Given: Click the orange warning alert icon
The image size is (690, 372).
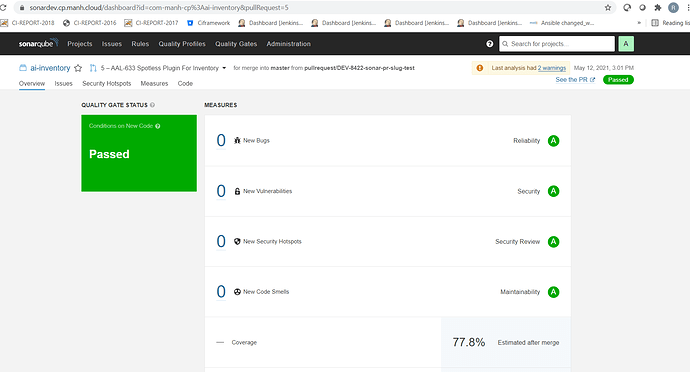Looking at the screenshot, I should click(480, 68).
